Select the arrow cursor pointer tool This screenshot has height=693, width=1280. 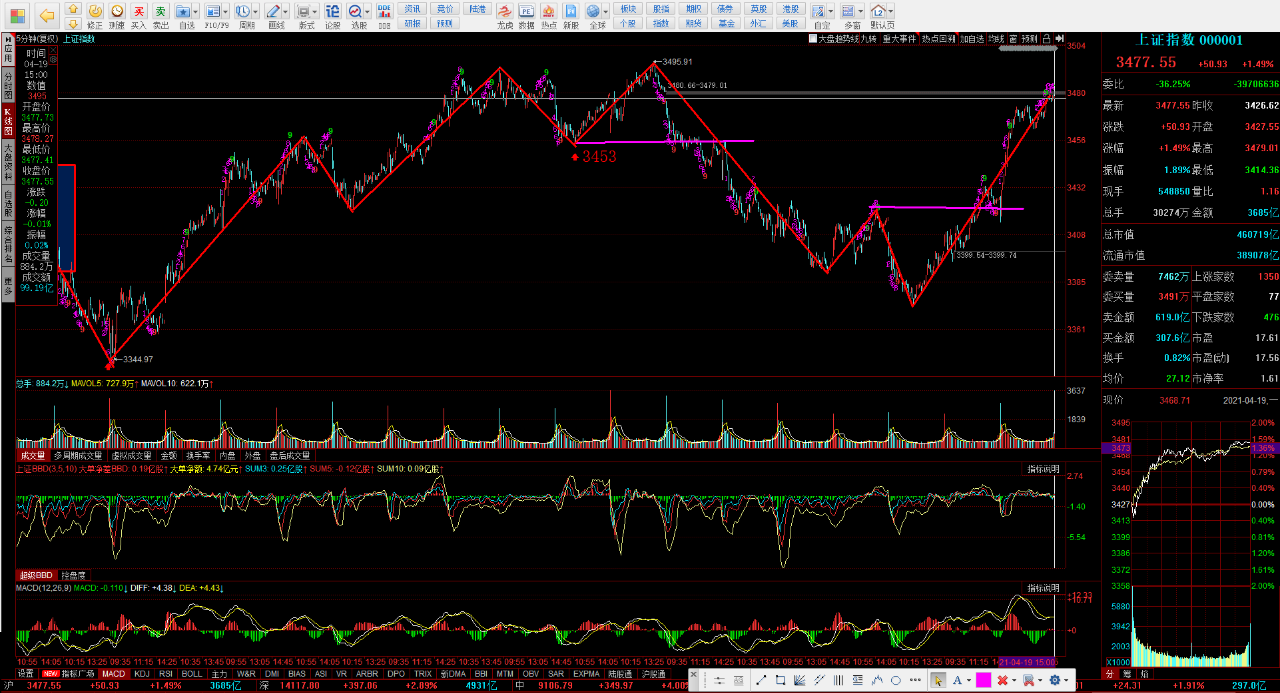pos(938,680)
